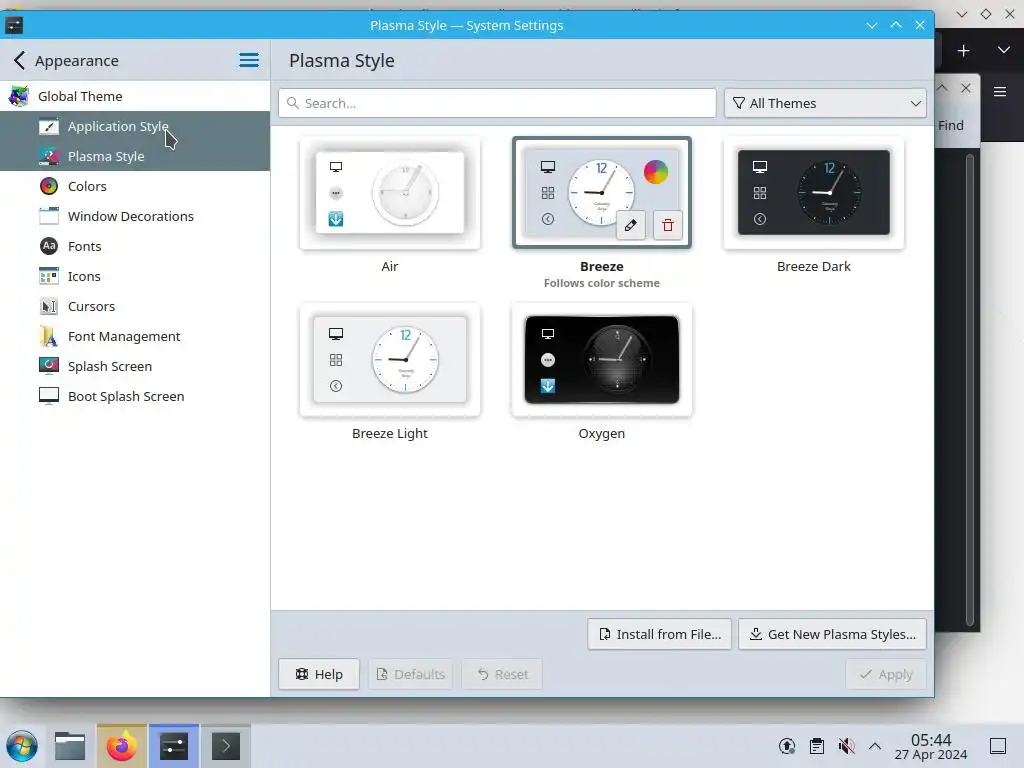Click the show desktop icon in taskbar
This screenshot has width=1024, height=768.
(998, 746)
